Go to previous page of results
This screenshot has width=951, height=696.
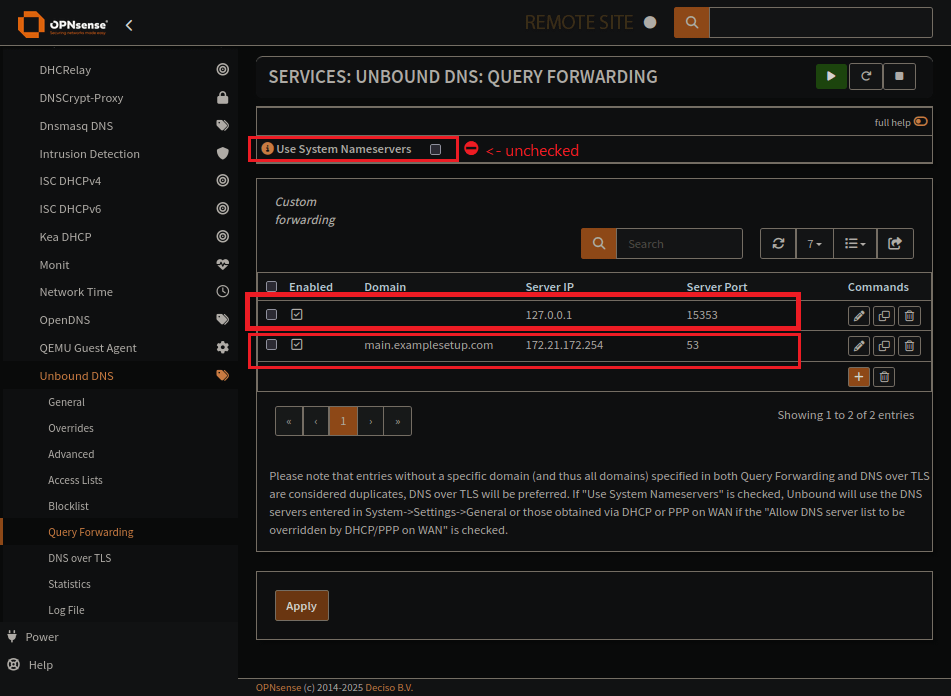(x=316, y=421)
